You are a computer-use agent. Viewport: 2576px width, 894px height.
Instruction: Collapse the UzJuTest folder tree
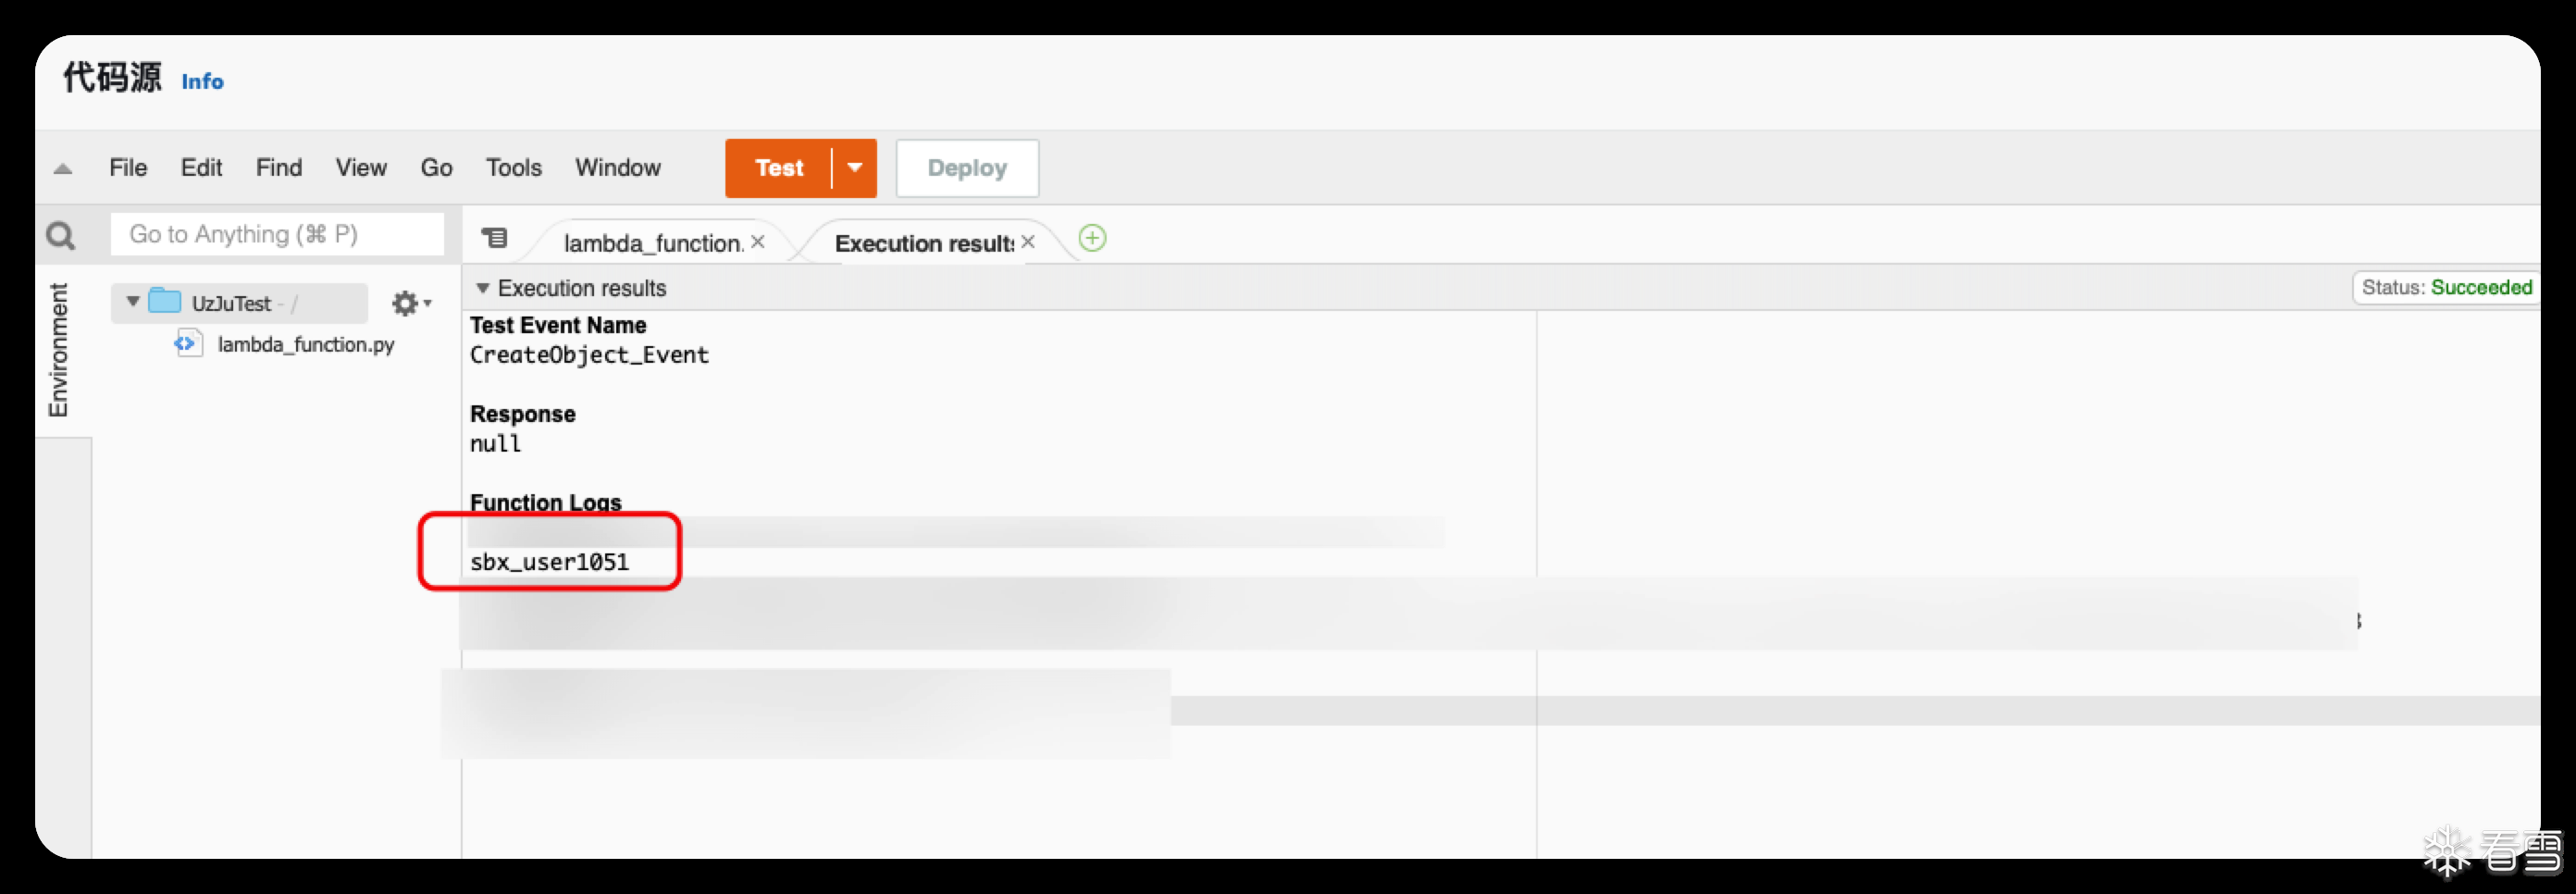pyautogui.click(x=133, y=301)
